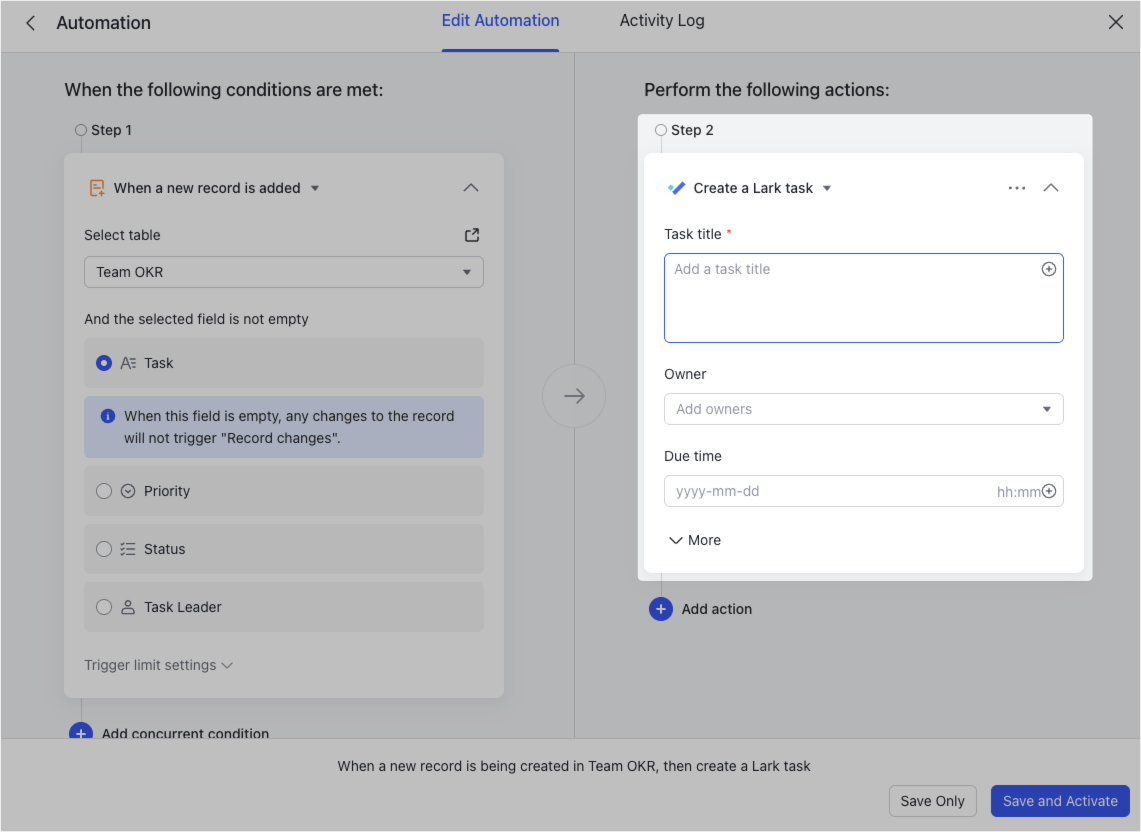
Task: Open the Add owners dropdown
Action: click(x=864, y=409)
